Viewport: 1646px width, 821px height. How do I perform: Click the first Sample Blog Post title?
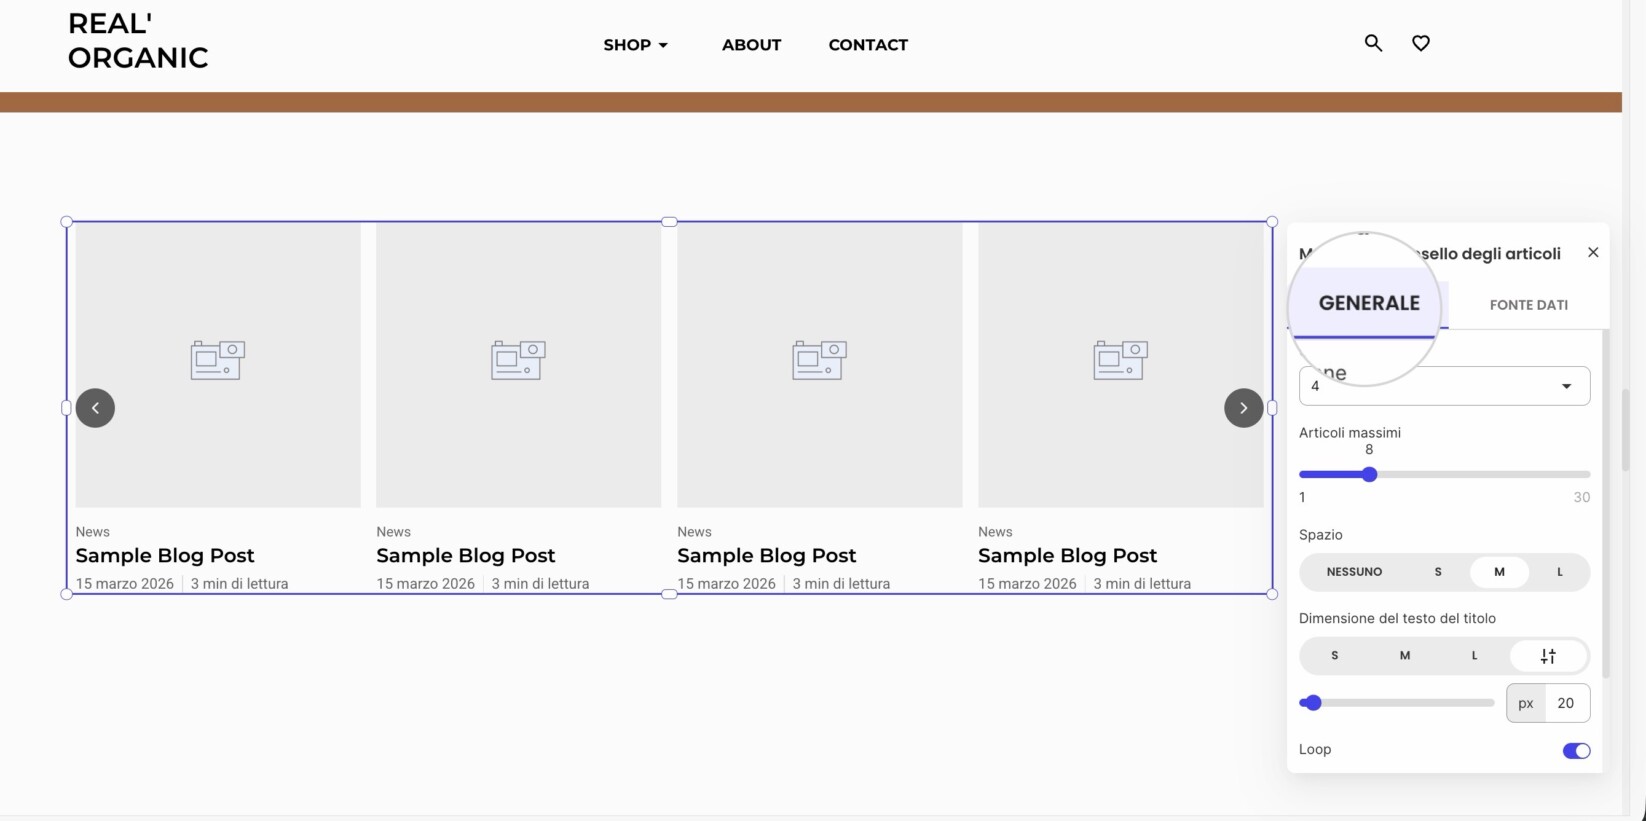[x=165, y=556]
